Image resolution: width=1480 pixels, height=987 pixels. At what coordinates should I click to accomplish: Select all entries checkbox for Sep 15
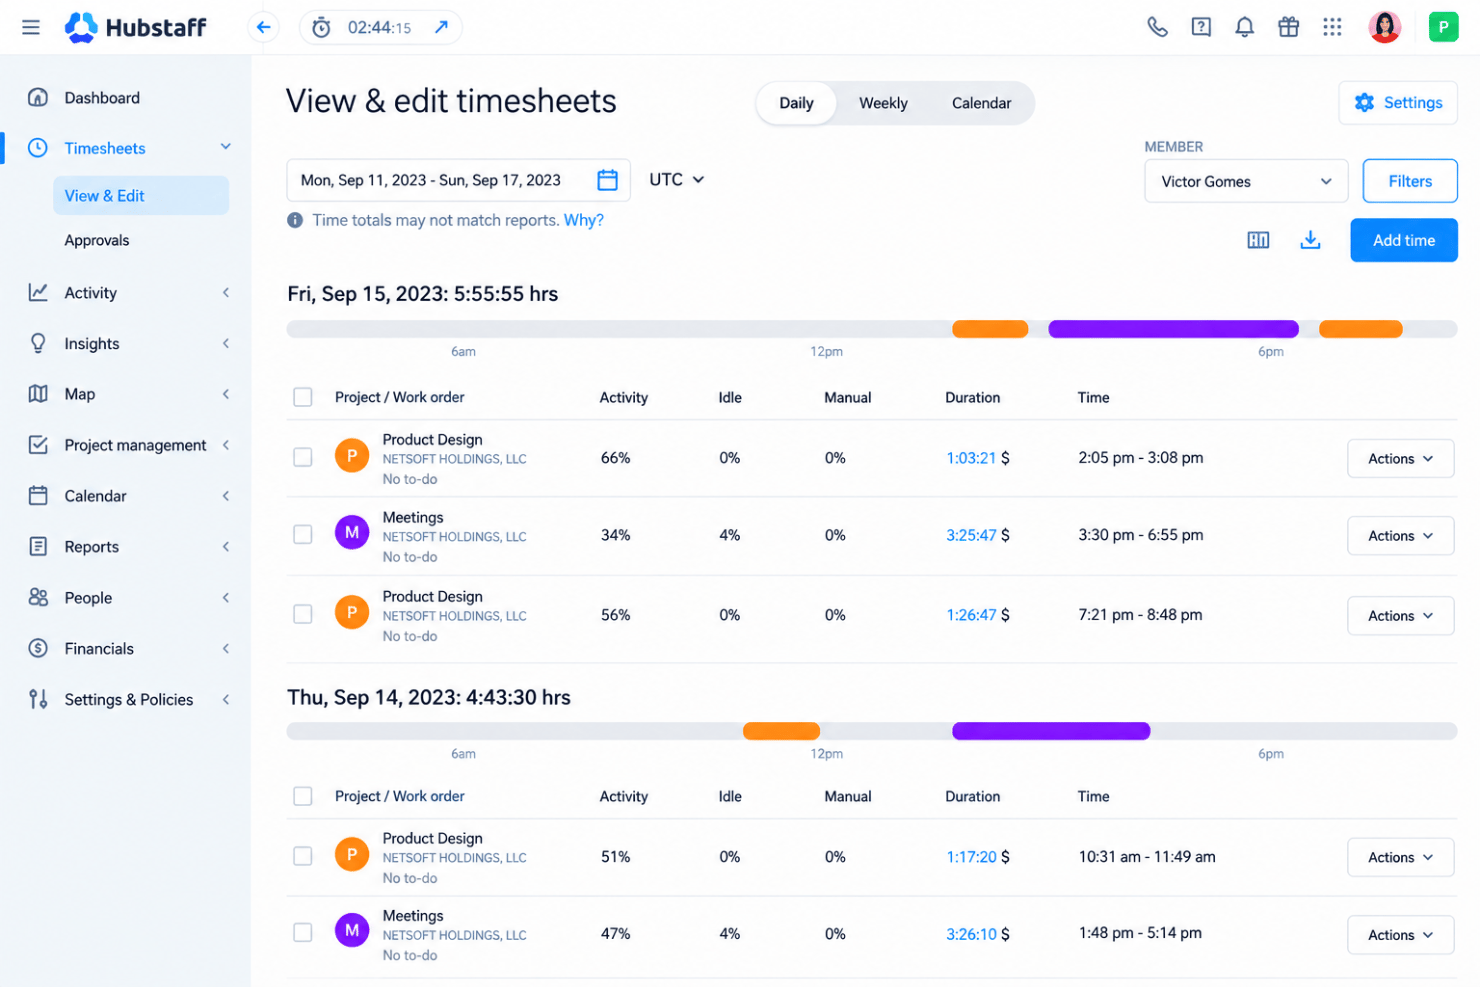tap(303, 397)
